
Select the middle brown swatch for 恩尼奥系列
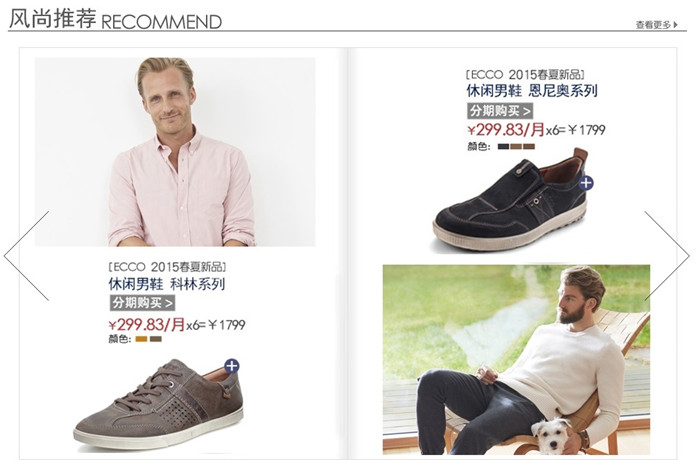pos(516,146)
